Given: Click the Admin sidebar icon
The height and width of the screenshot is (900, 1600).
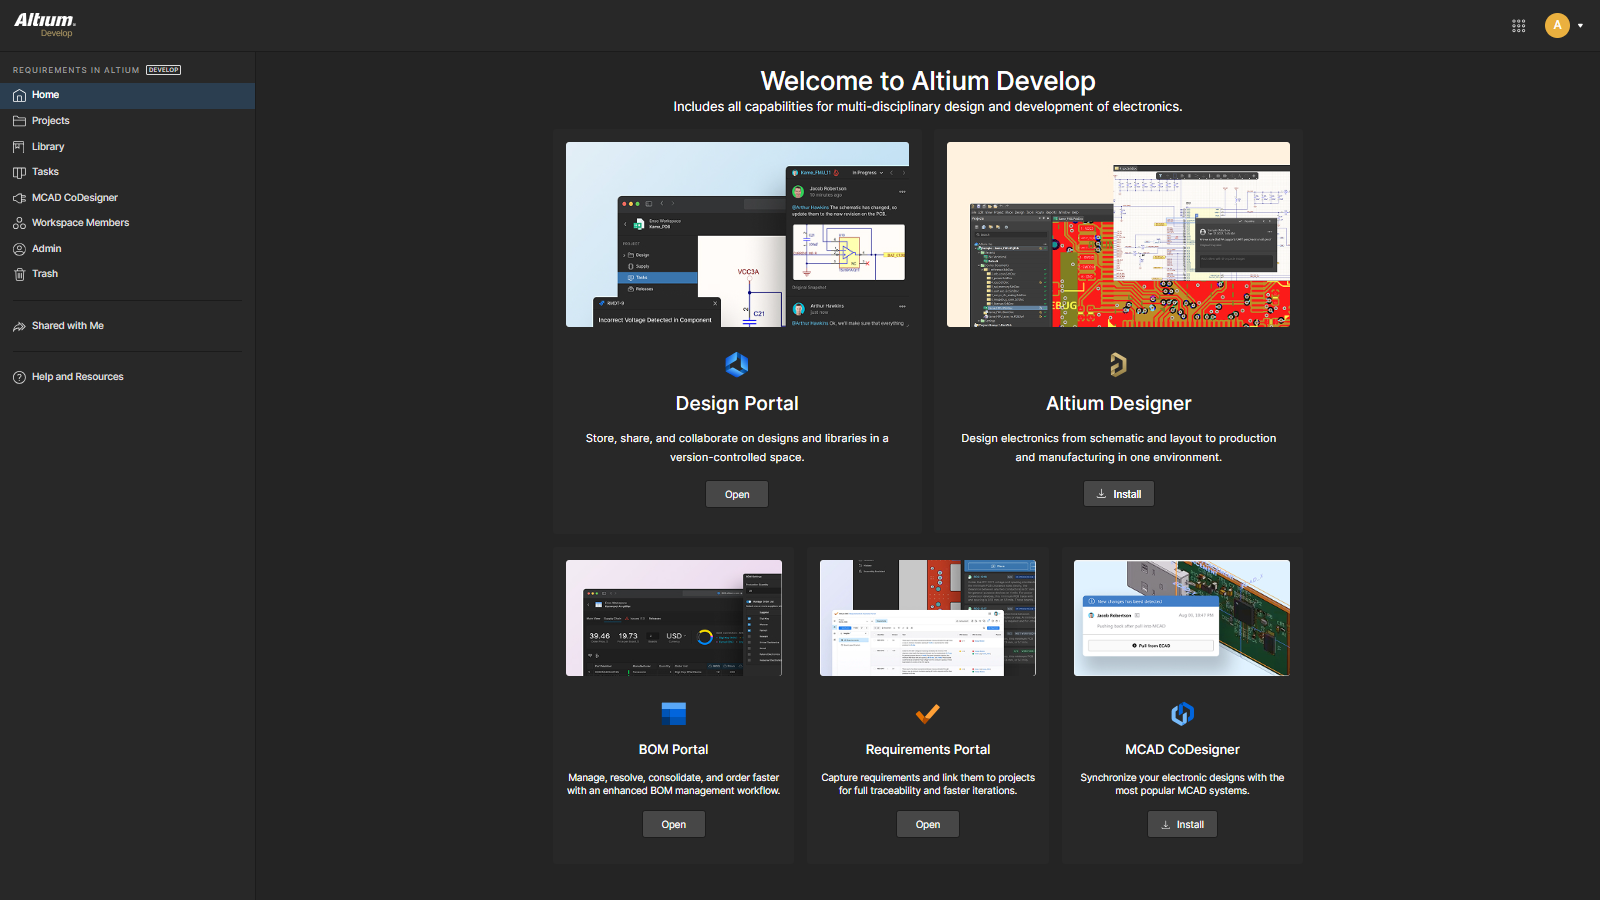Looking at the screenshot, I should click(x=19, y=249).
